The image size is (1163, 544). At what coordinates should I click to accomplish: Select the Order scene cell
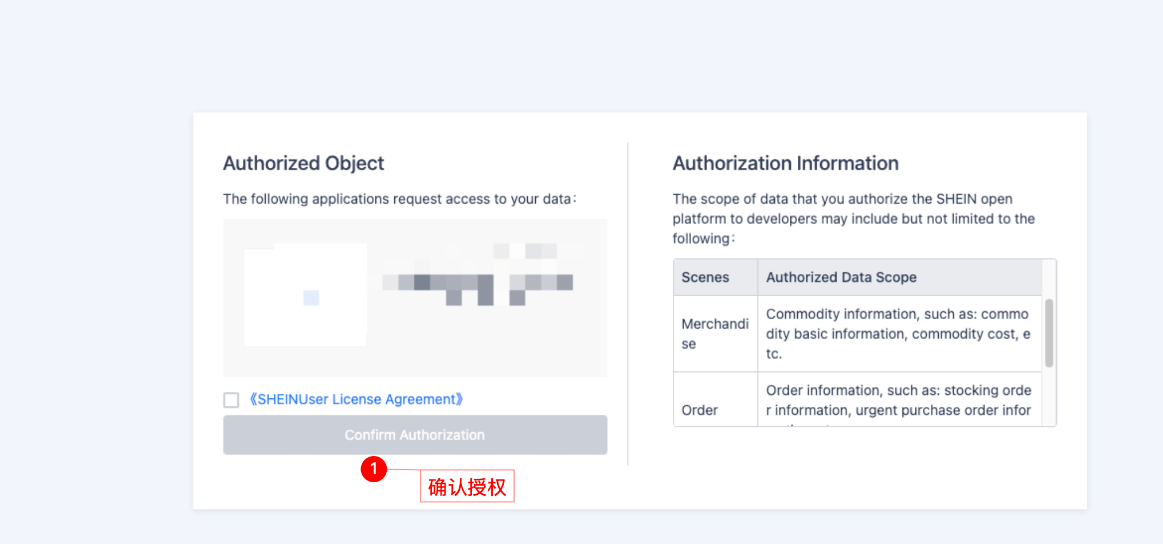700,409
